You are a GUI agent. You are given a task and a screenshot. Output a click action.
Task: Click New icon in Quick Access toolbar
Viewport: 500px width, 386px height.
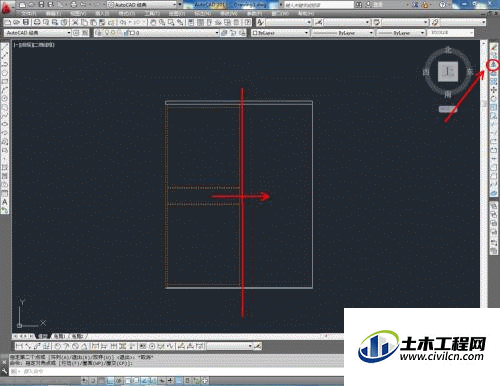(x=22, y=5)
